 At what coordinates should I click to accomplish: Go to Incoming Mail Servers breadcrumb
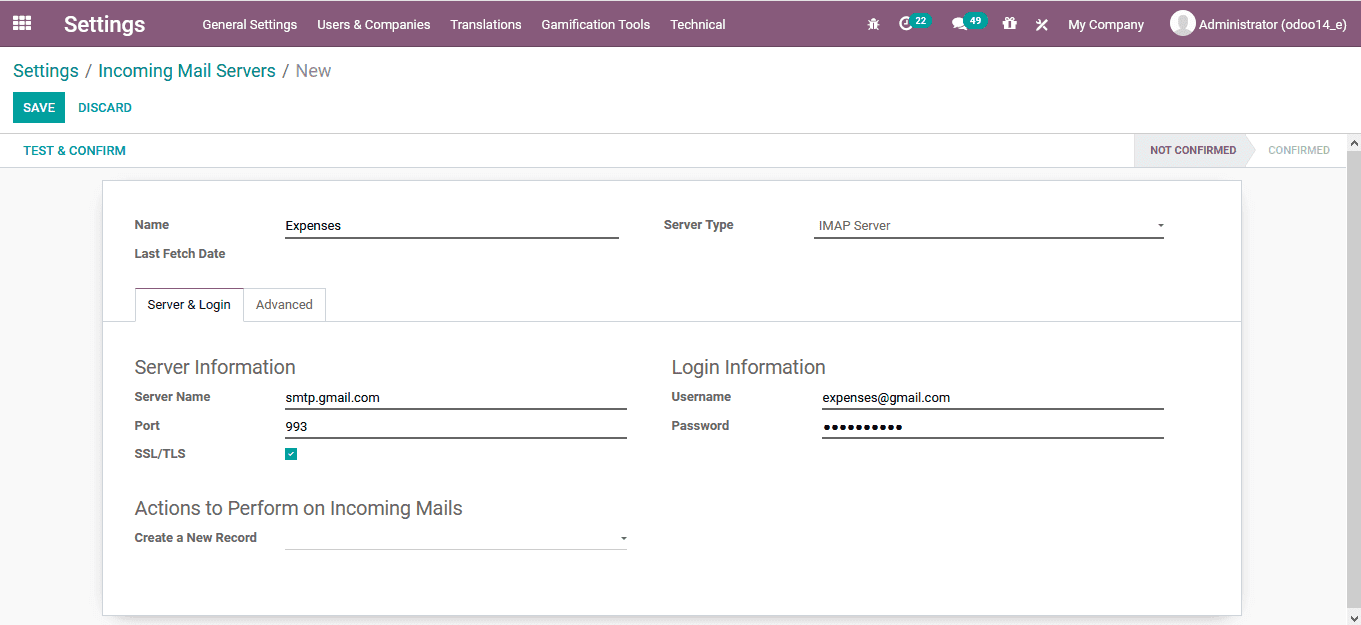tap(187, 71)
